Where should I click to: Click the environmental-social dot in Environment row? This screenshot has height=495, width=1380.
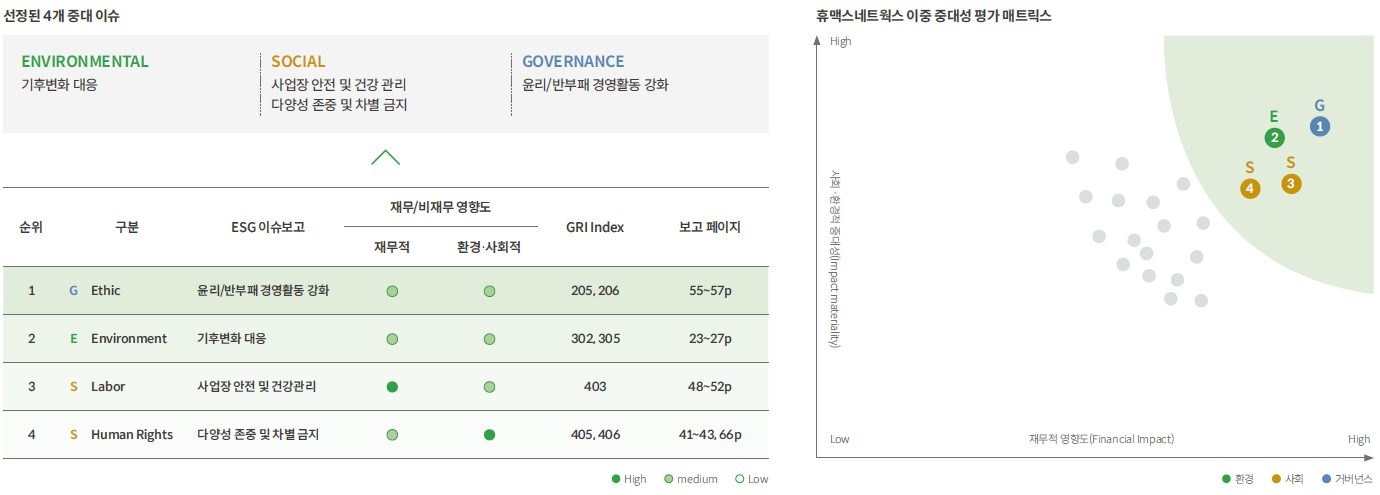[489, 339]
